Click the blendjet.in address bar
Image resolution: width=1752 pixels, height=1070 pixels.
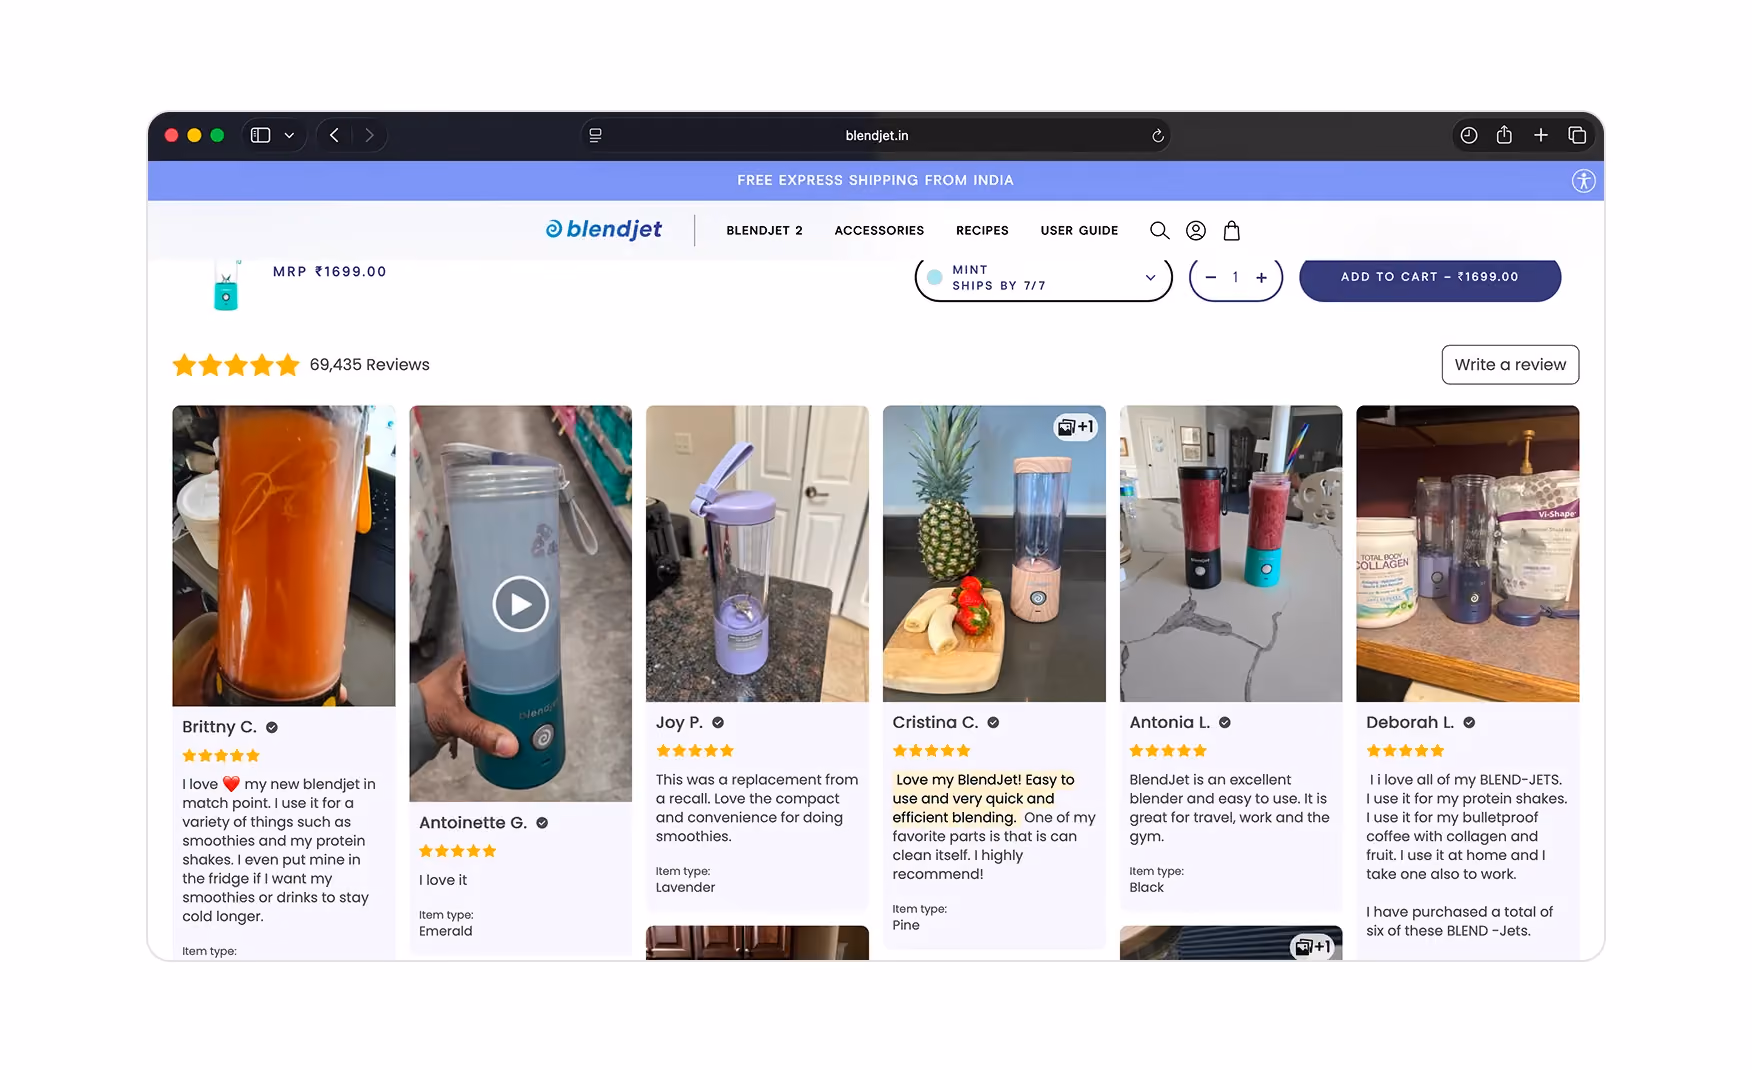pyautogui.click(x=876, y=135)
